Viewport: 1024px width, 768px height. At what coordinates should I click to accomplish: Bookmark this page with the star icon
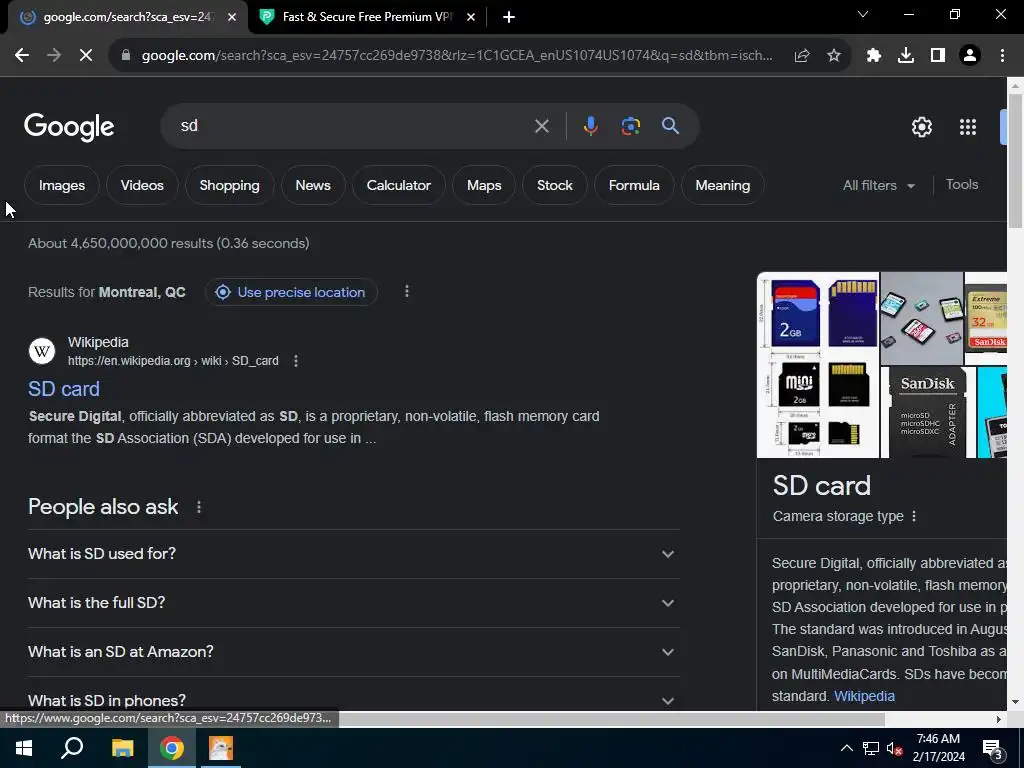(x=834, y=56)
